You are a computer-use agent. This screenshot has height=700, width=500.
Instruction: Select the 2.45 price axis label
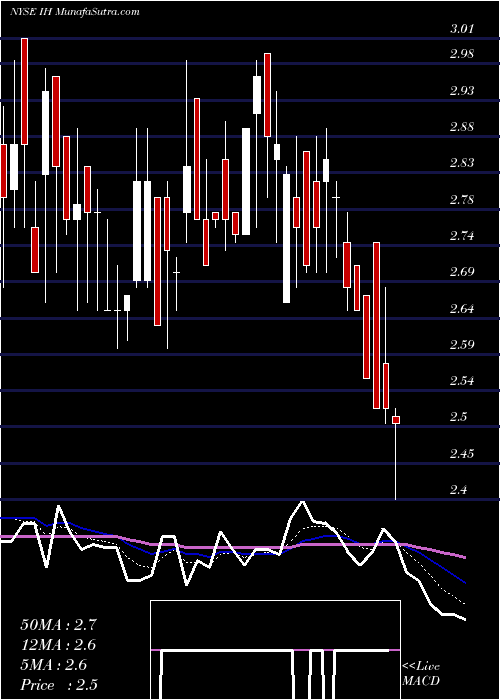[x=461, y=454]
